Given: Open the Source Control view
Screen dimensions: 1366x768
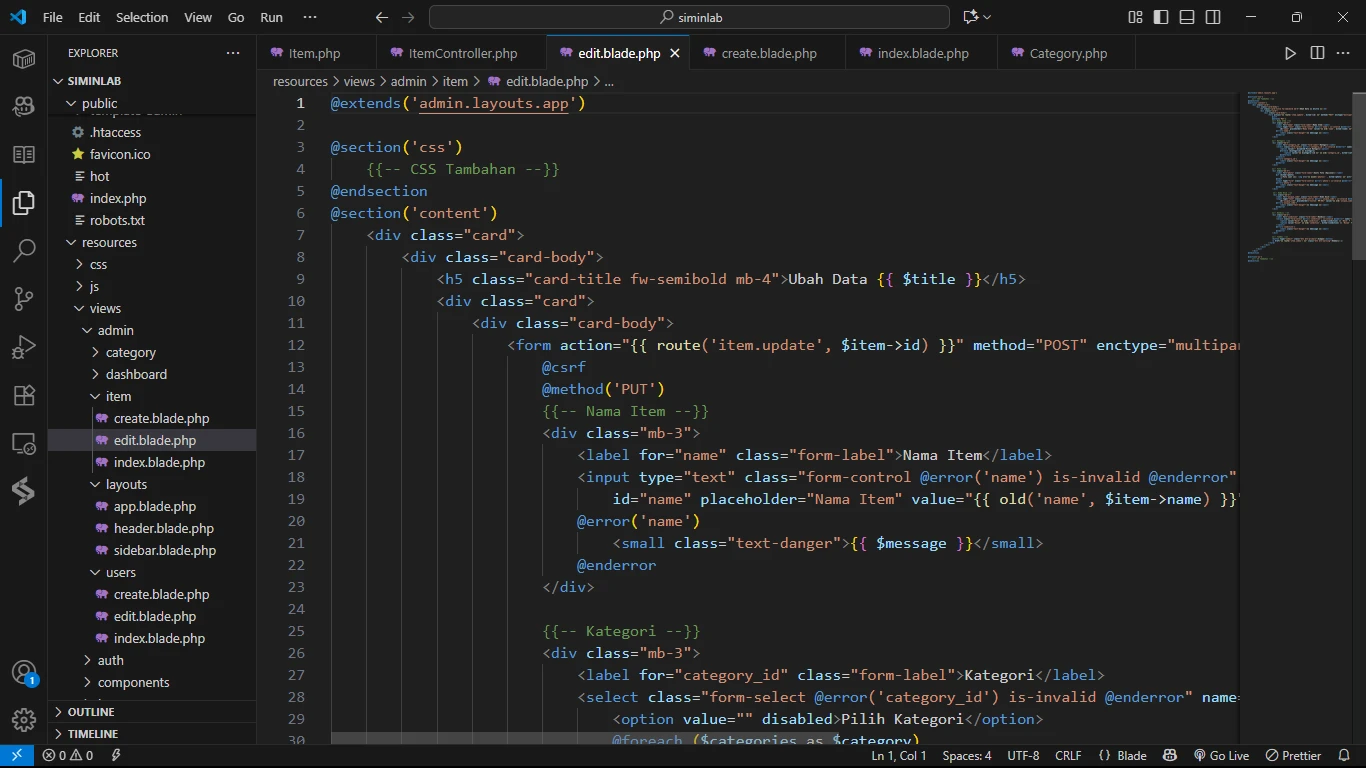Looking at the screenshot, I should coord(24,298).
